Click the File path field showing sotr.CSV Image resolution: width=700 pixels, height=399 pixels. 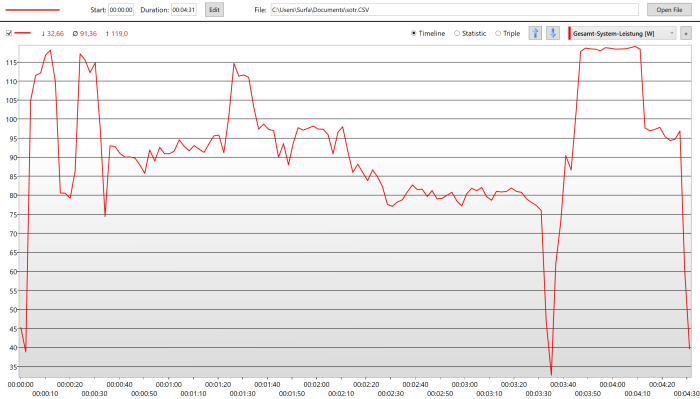[x=454, y=10]
